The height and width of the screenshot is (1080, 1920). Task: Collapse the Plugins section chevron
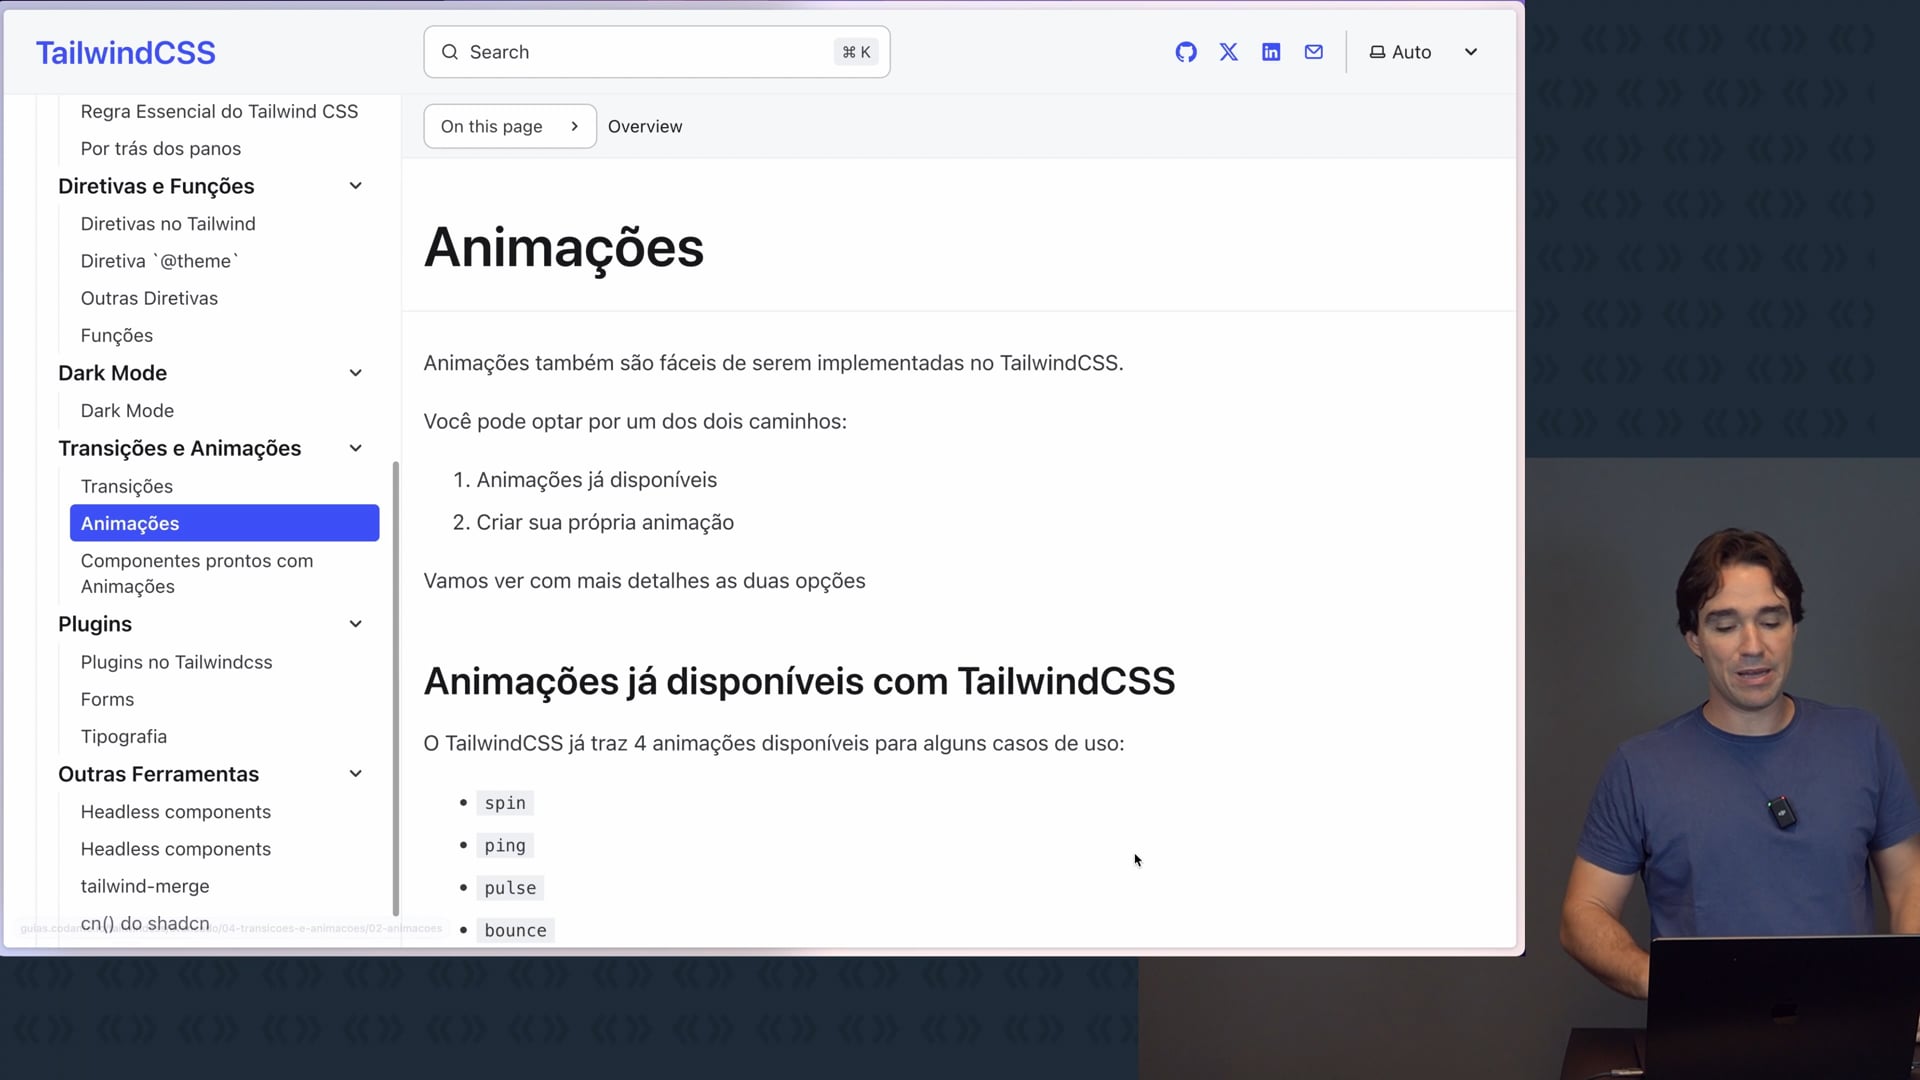(x=355, y=624)
